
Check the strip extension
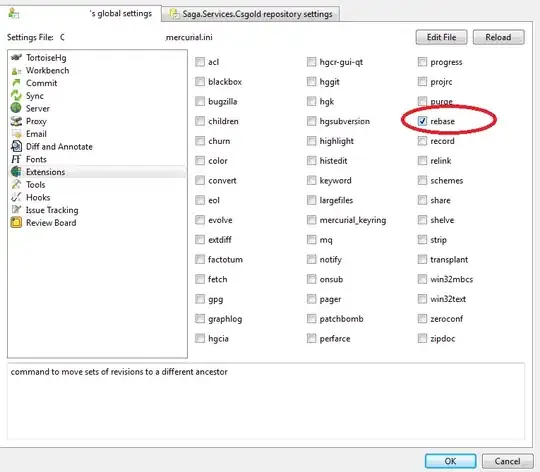(422, 240)
